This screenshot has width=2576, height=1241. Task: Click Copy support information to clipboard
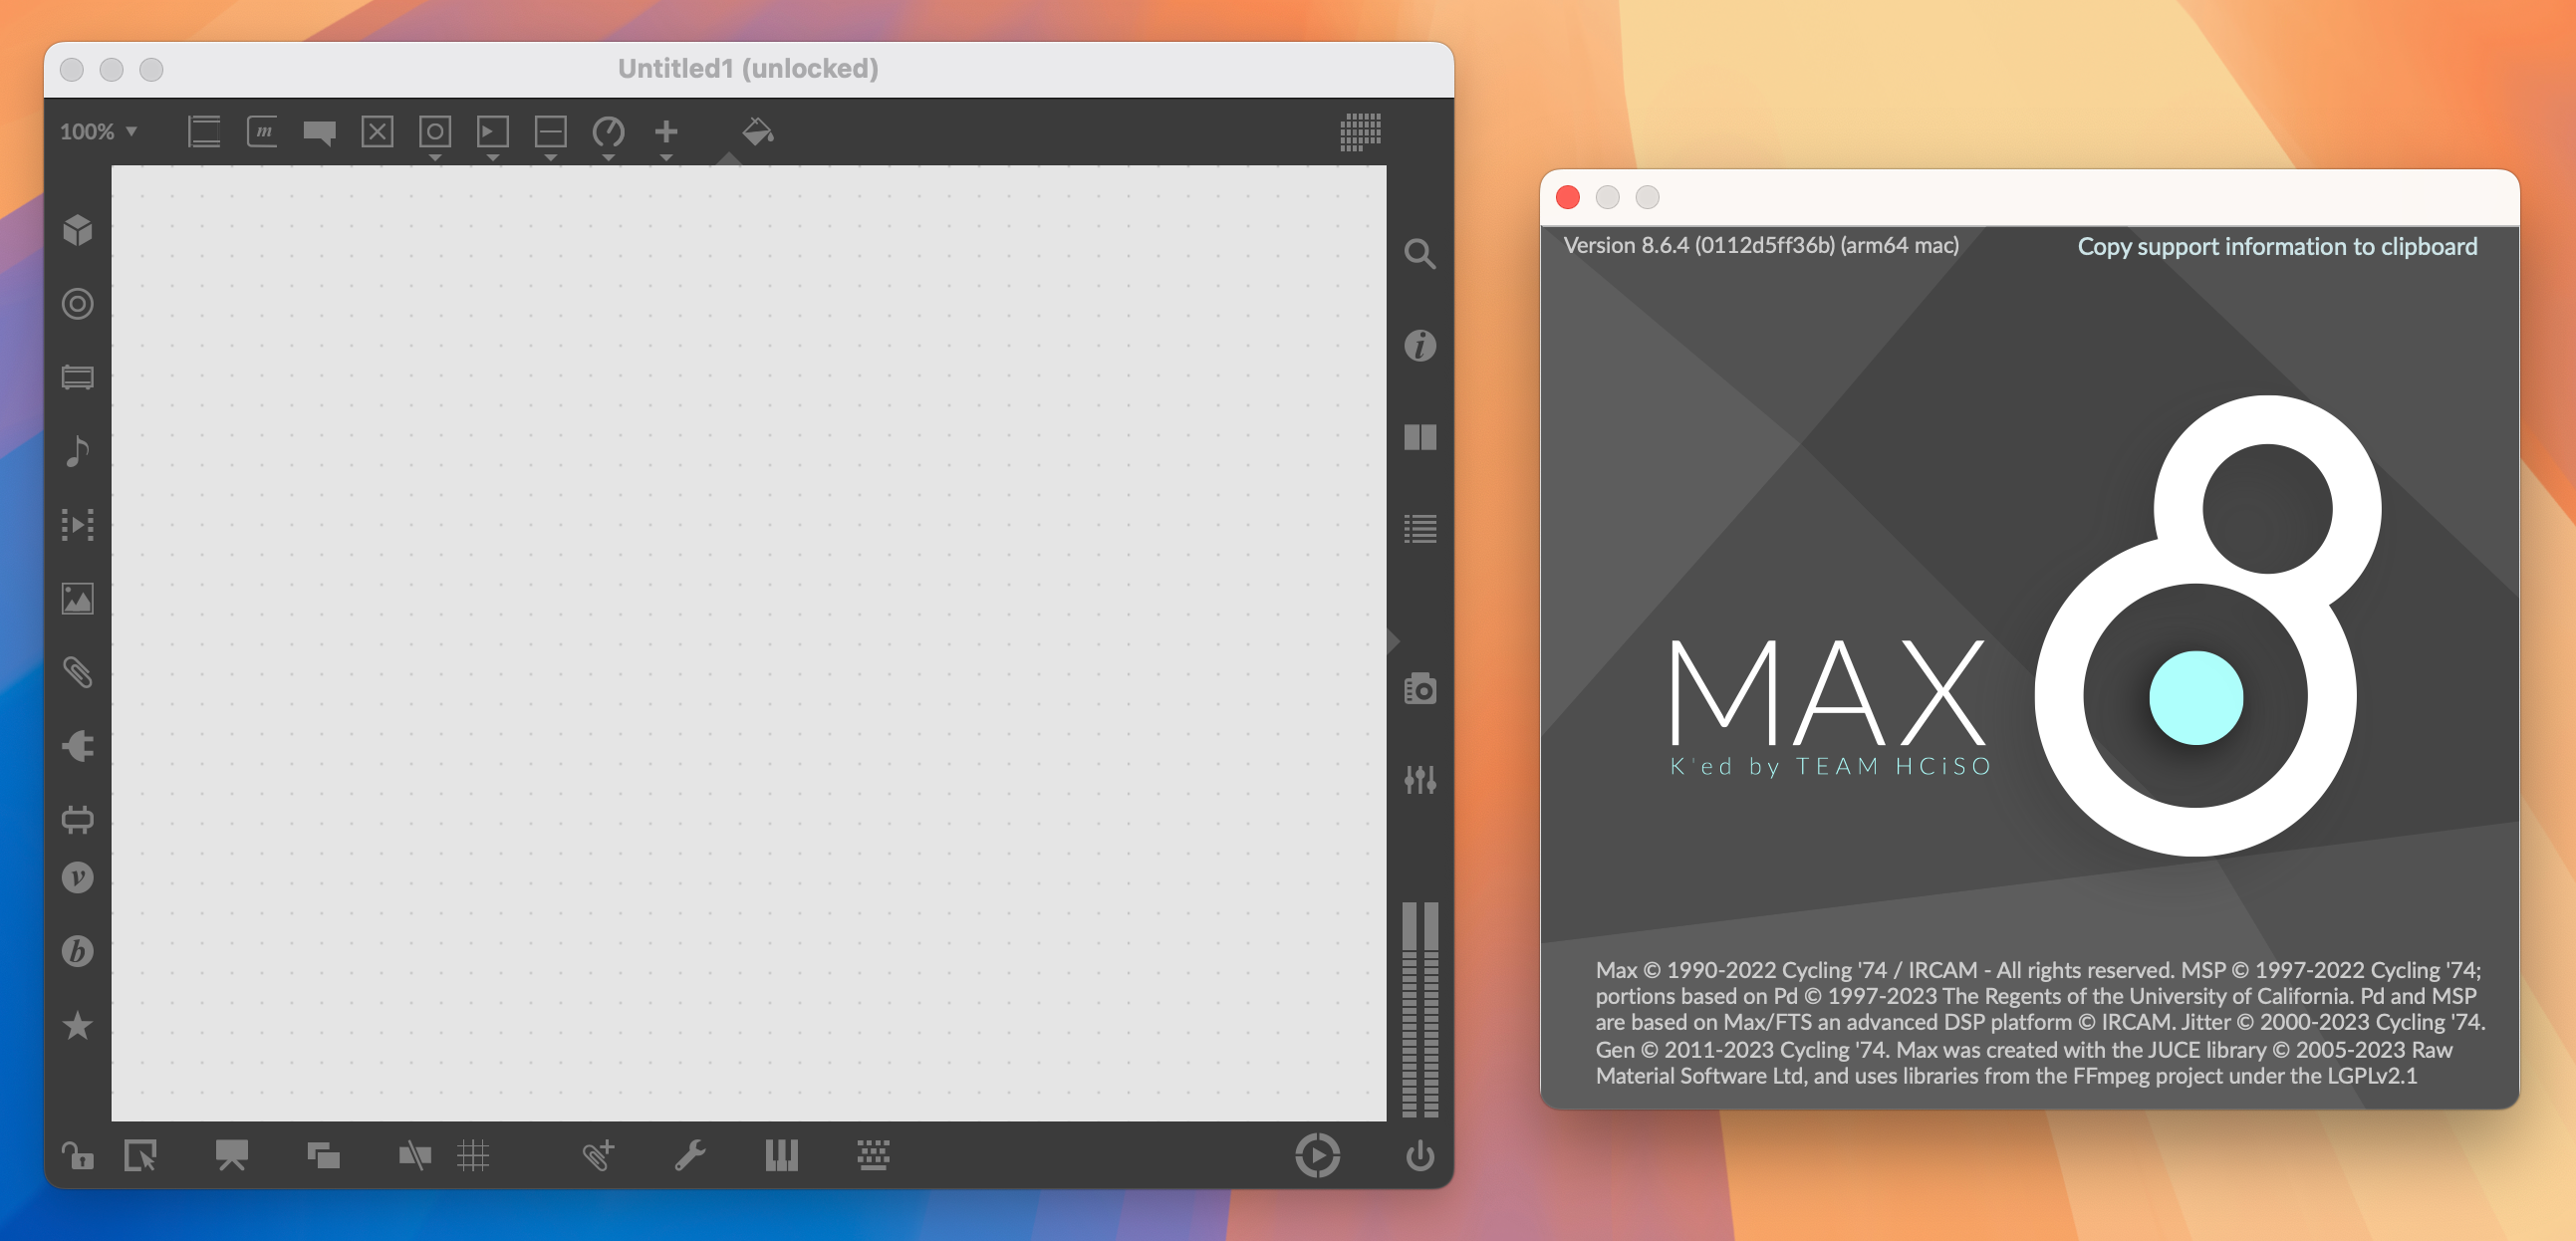(2277, 246)
